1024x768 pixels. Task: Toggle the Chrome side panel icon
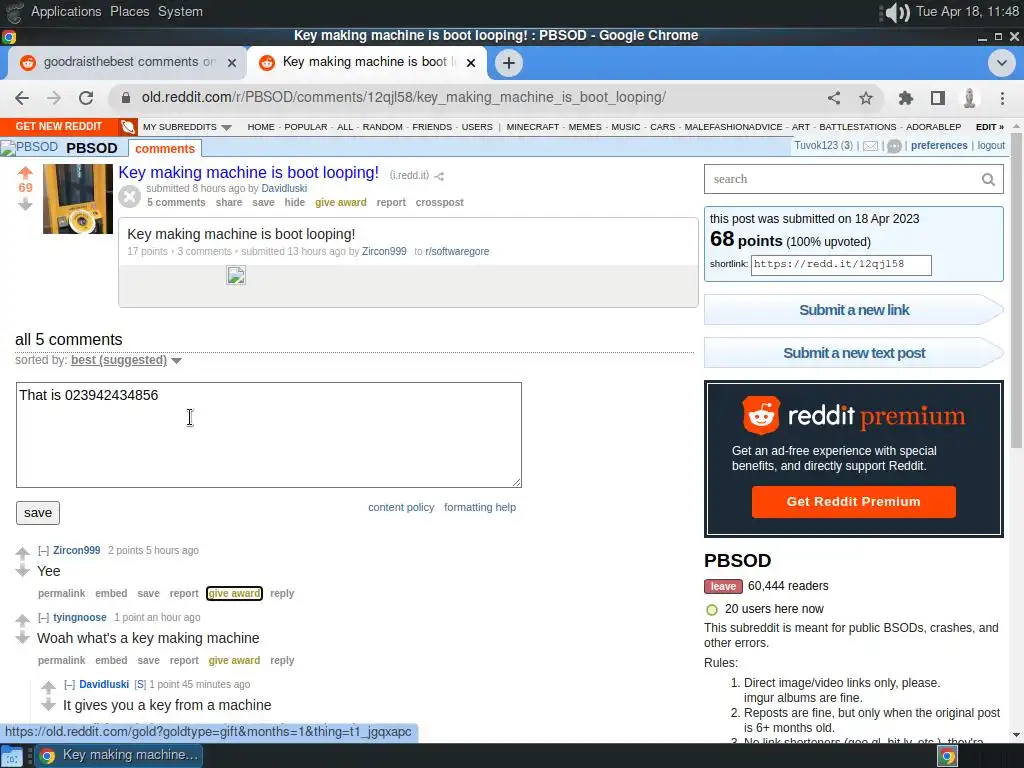[x=938, y=98]
